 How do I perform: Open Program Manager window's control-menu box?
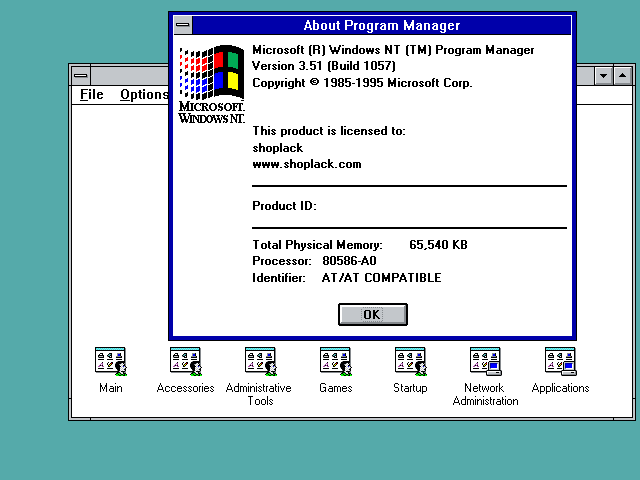tap(81, 76)
